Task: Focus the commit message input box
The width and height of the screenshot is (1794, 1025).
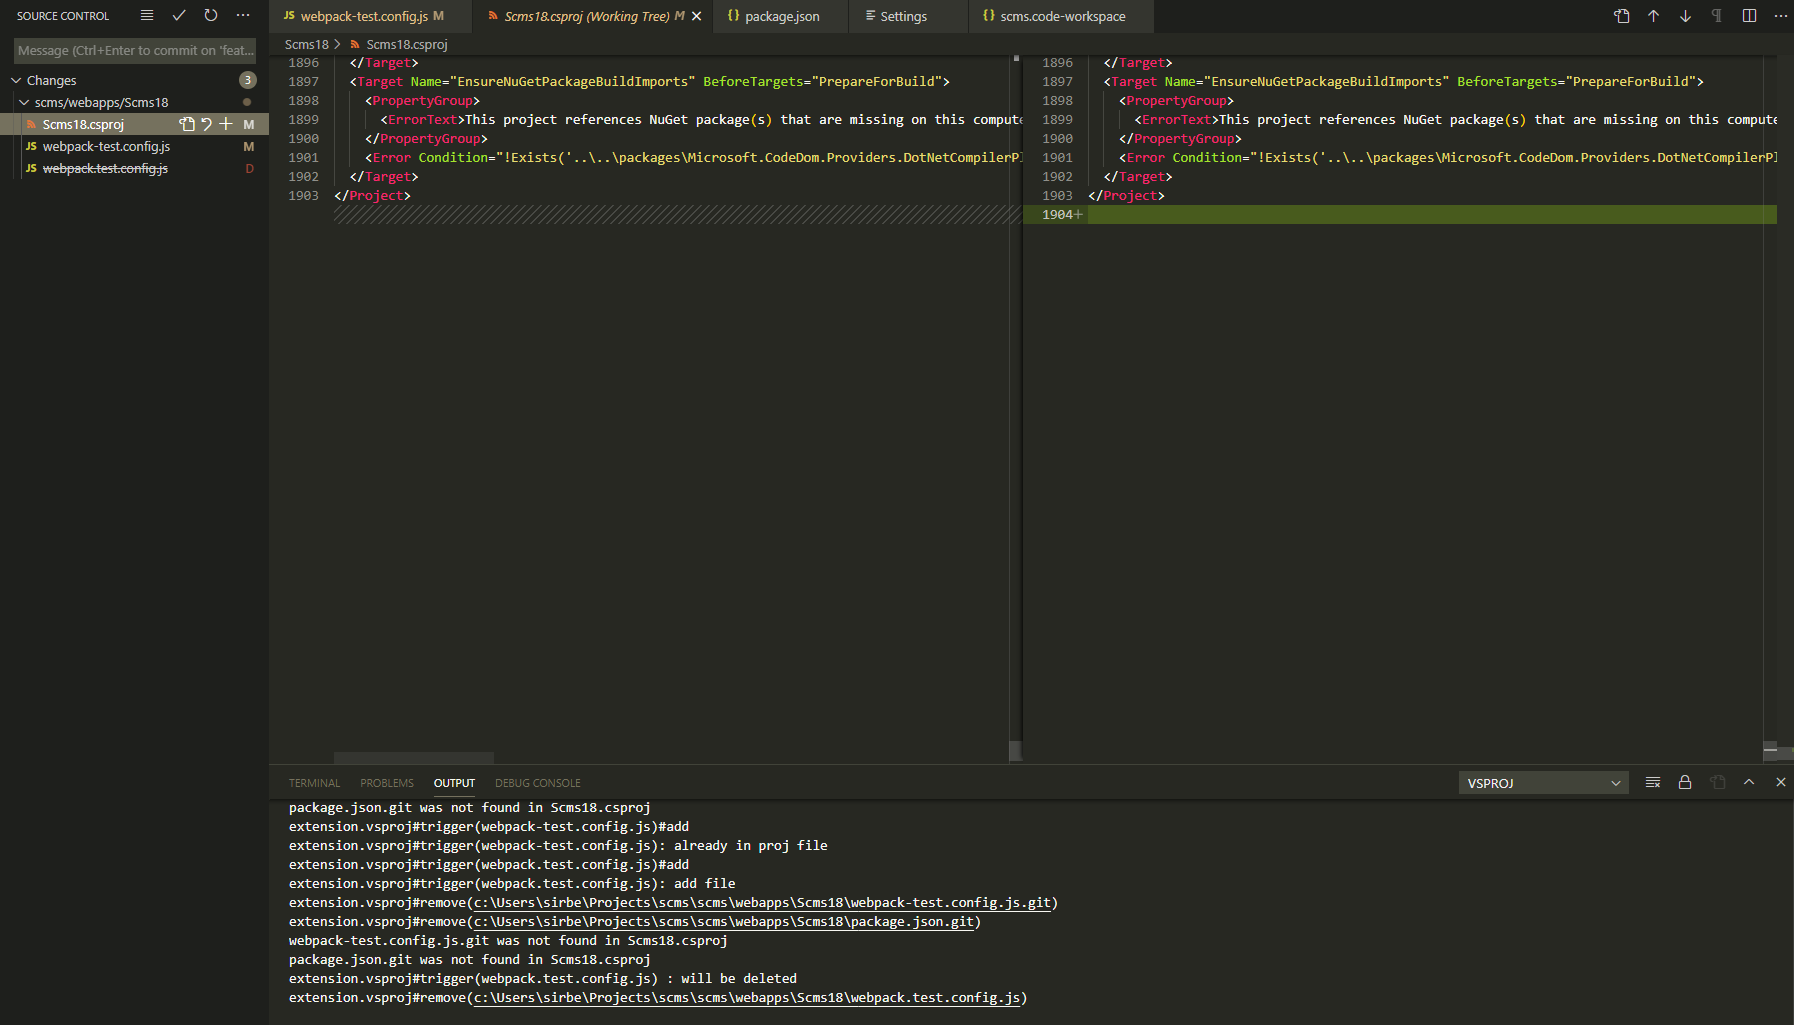Action: point(135,50)
